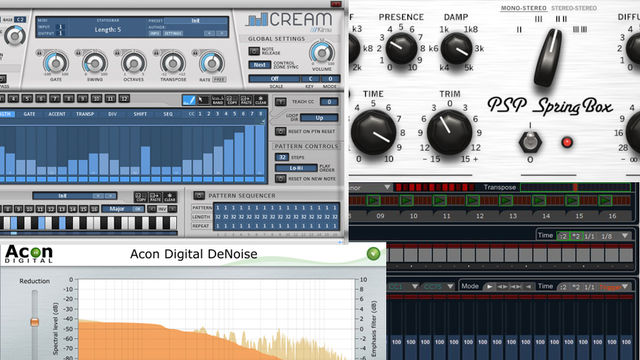Screen dimensions: 640x360
Task: Open the Loop Dir dropdown showing Up
Action: pos(319,118)
